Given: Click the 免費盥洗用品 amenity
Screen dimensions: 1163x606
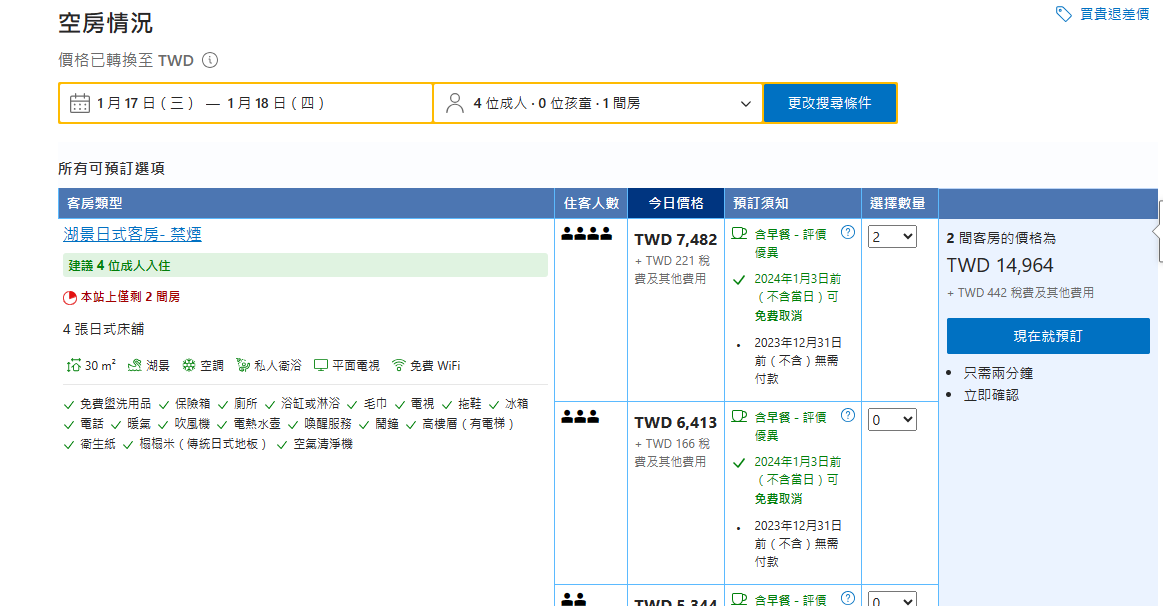Looking at the screenshot, I should coord(116,404).
